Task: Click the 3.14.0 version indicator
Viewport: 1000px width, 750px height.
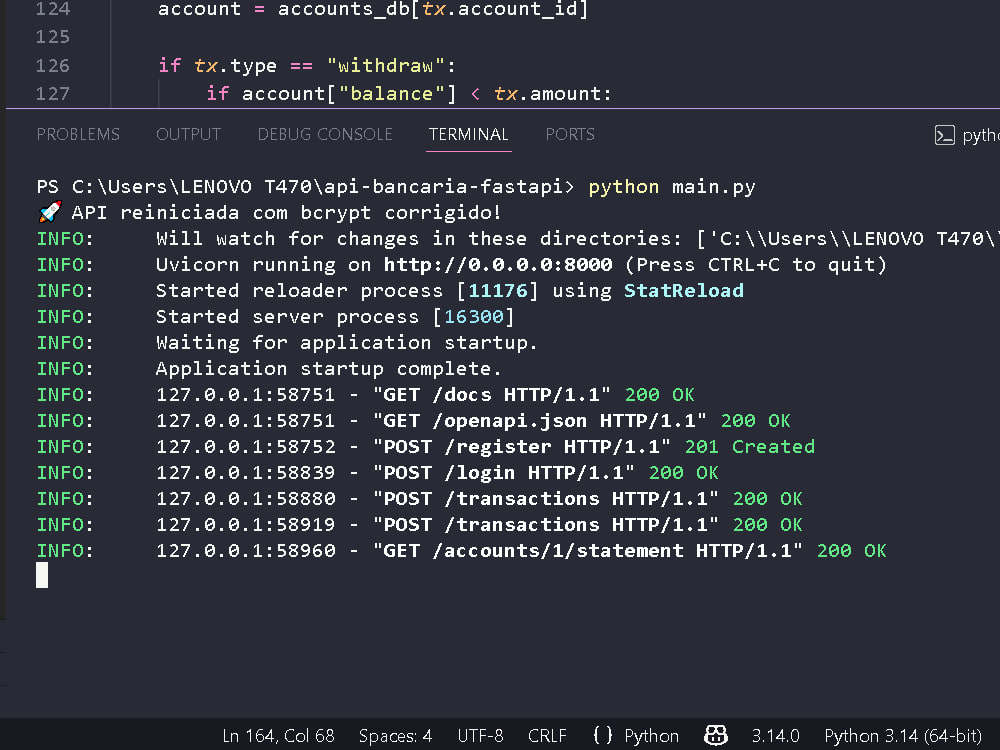Action: coord(775,736)
